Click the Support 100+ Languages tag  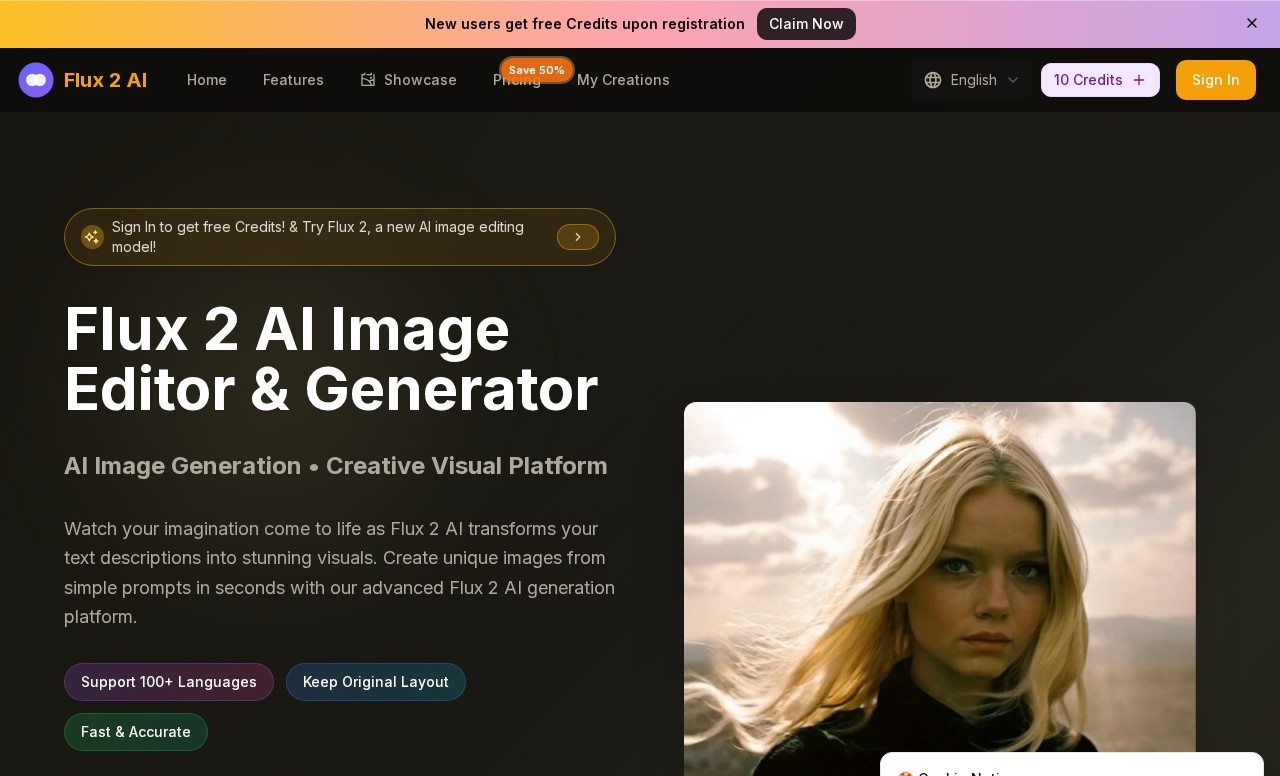click(169, 682)
